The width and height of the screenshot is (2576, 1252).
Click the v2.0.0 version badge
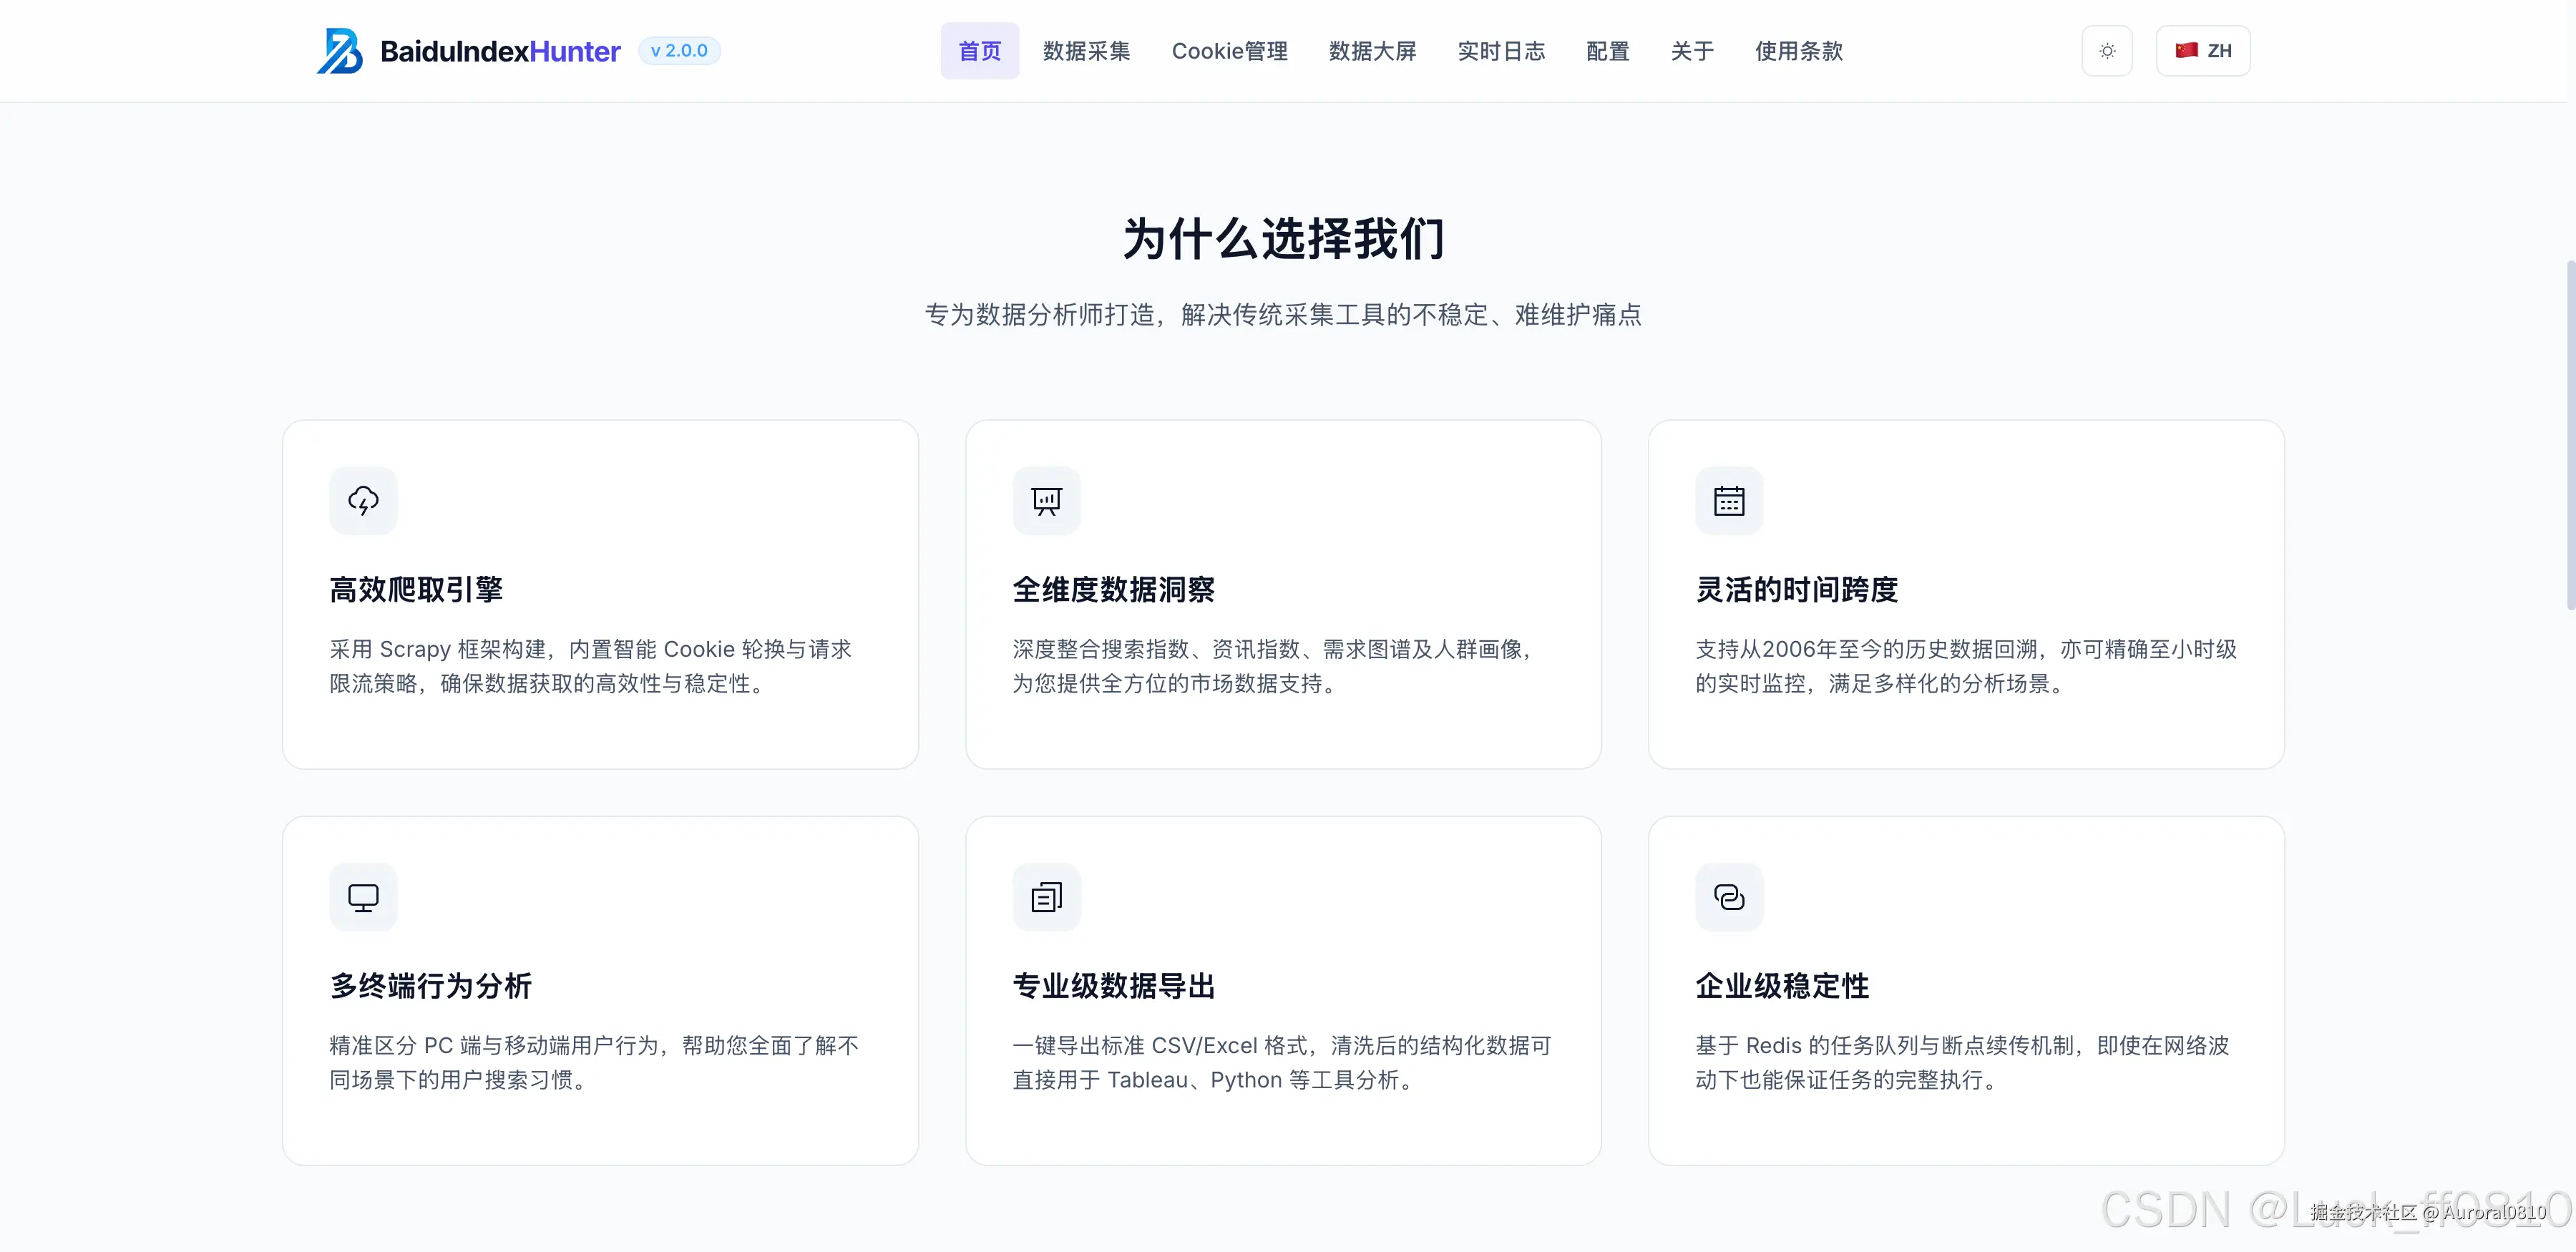click(680, 50)
